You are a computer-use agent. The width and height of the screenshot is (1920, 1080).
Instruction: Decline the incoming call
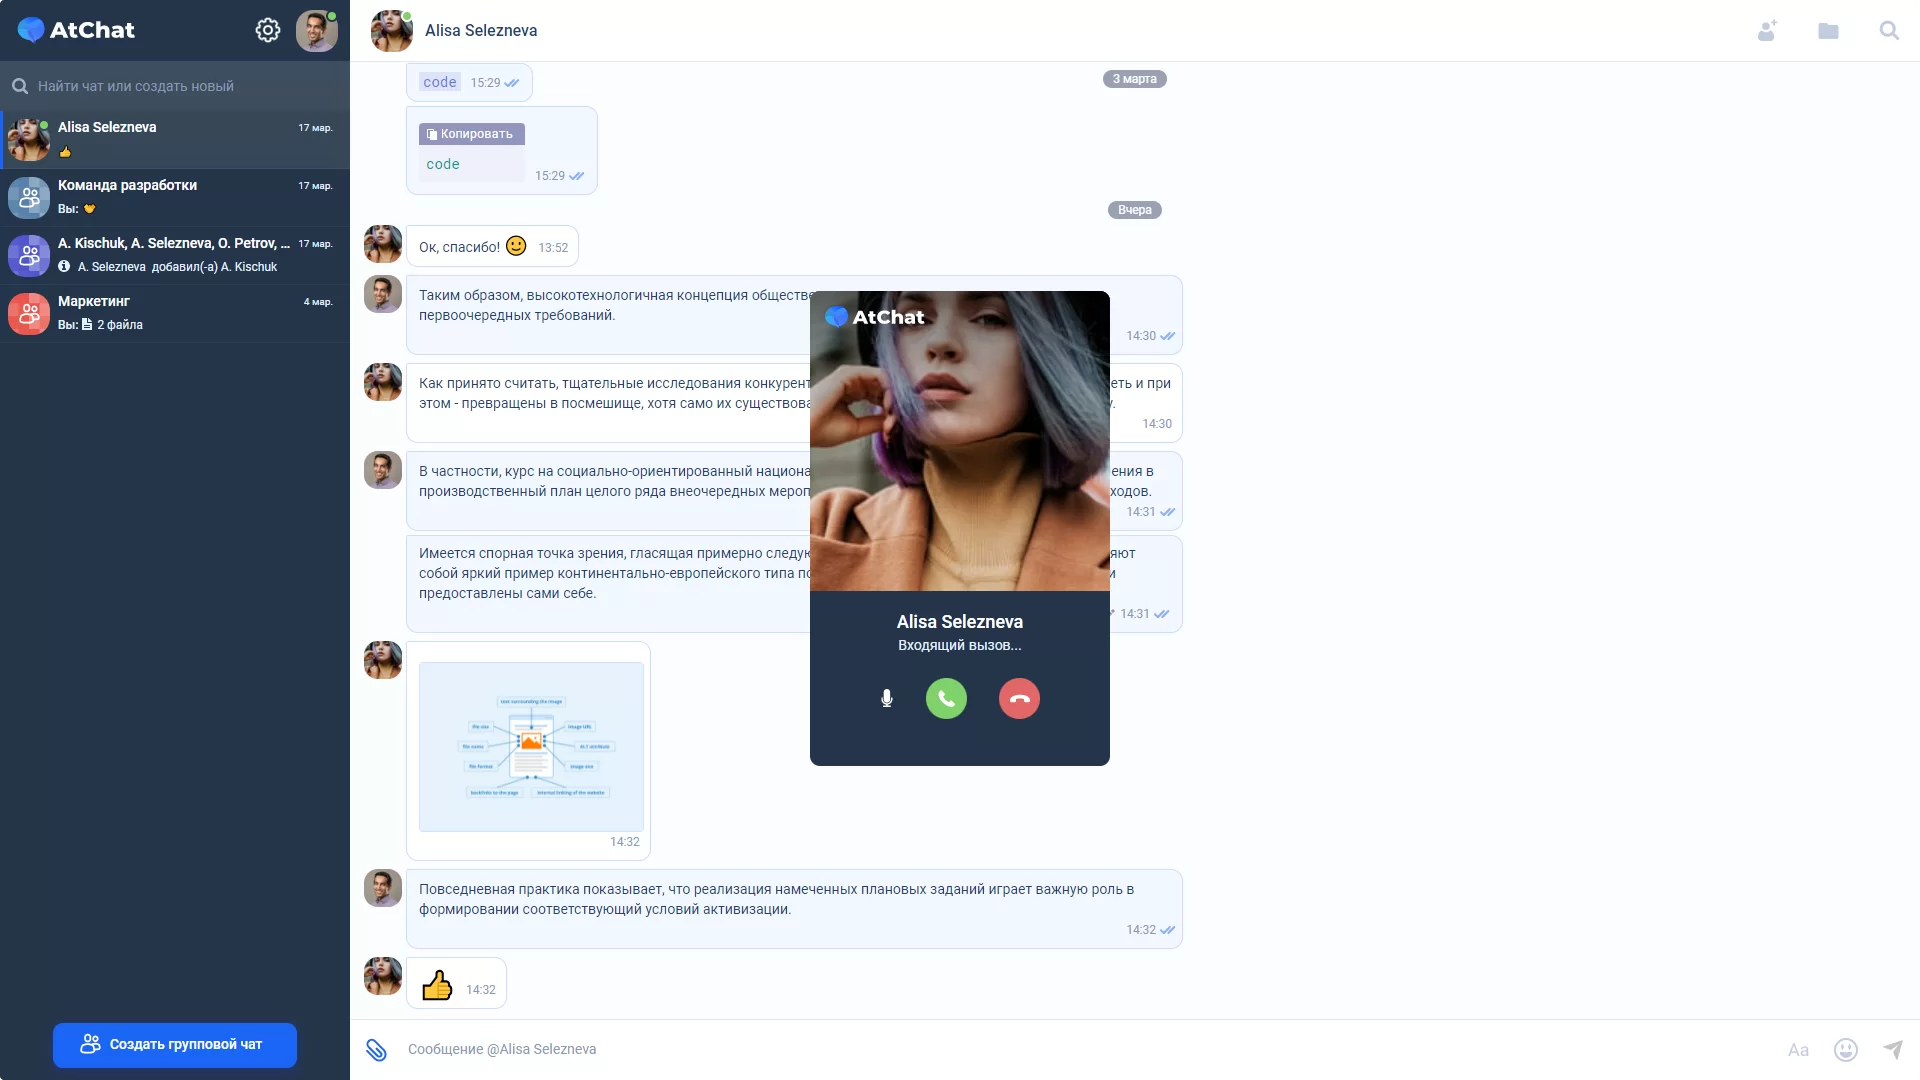pyautogui.click(x=1020, y=698)
